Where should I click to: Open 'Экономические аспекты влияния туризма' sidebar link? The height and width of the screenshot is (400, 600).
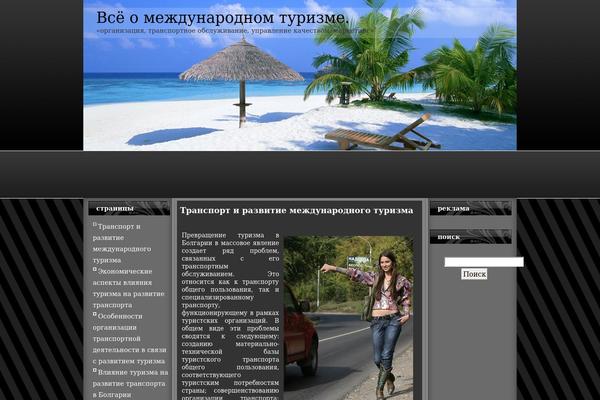coord(129,288)
